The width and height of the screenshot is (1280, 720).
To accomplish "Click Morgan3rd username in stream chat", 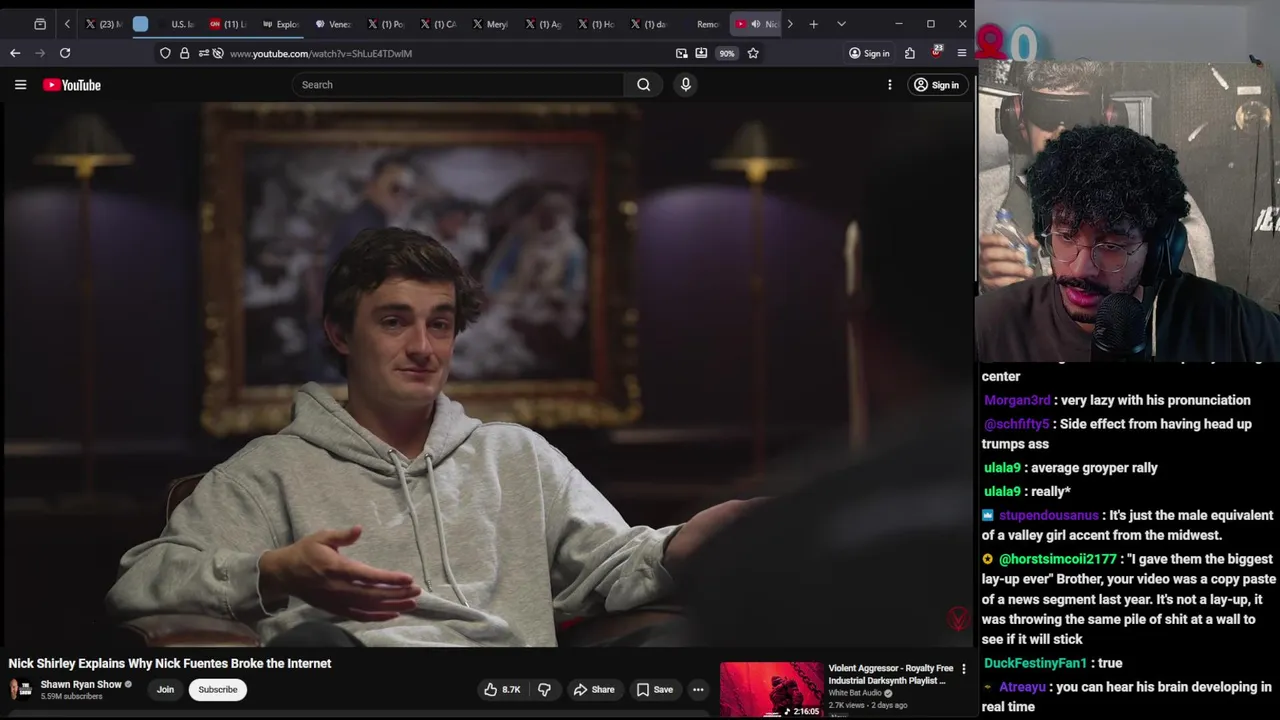I will tap(1017, 400).
